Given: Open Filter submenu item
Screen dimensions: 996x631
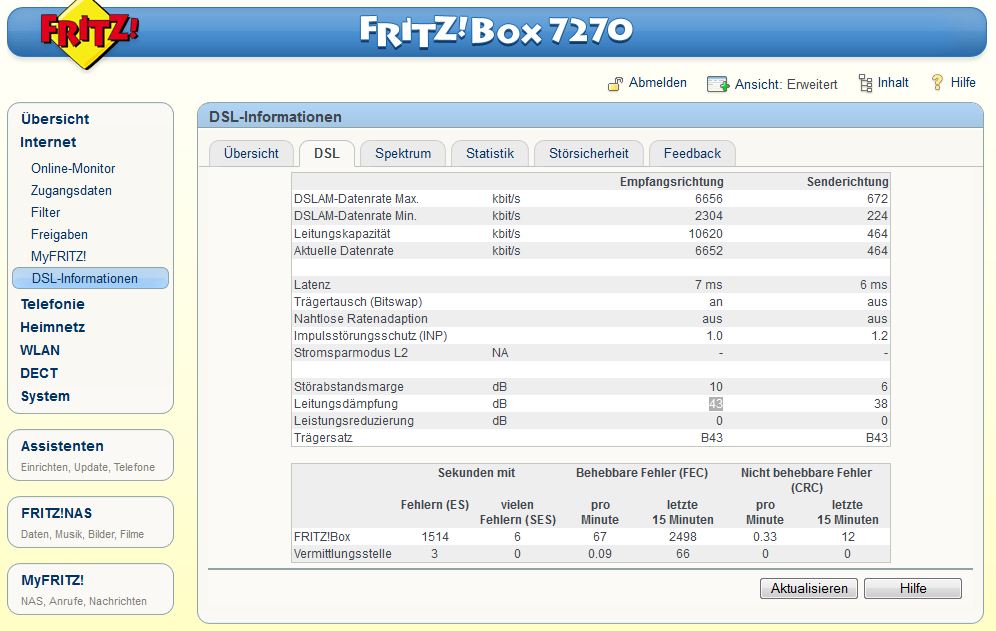Looking at the screenshot, I should [45, 212].
